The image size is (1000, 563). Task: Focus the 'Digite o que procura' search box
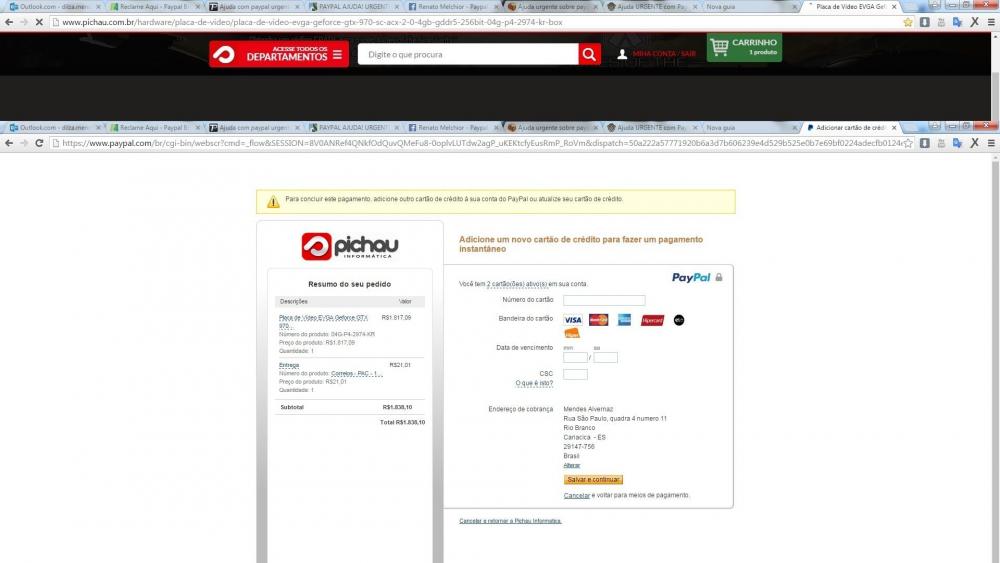pyautogui.click(x=468, y=54)
